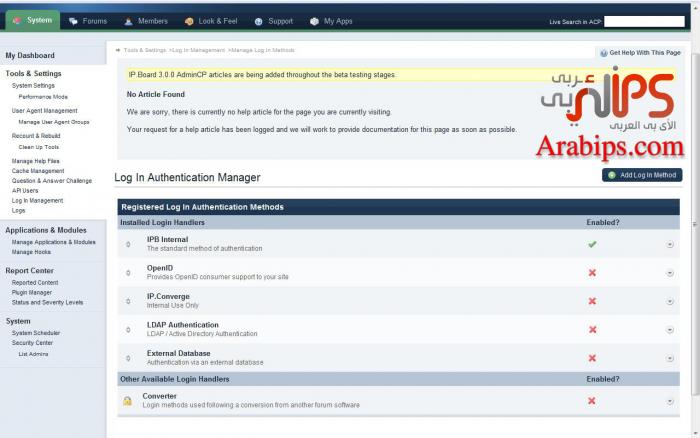Open the Look & Feel tab
This screenshot has height=438, width=700.
pyautogui.click(x=213, y=21)
